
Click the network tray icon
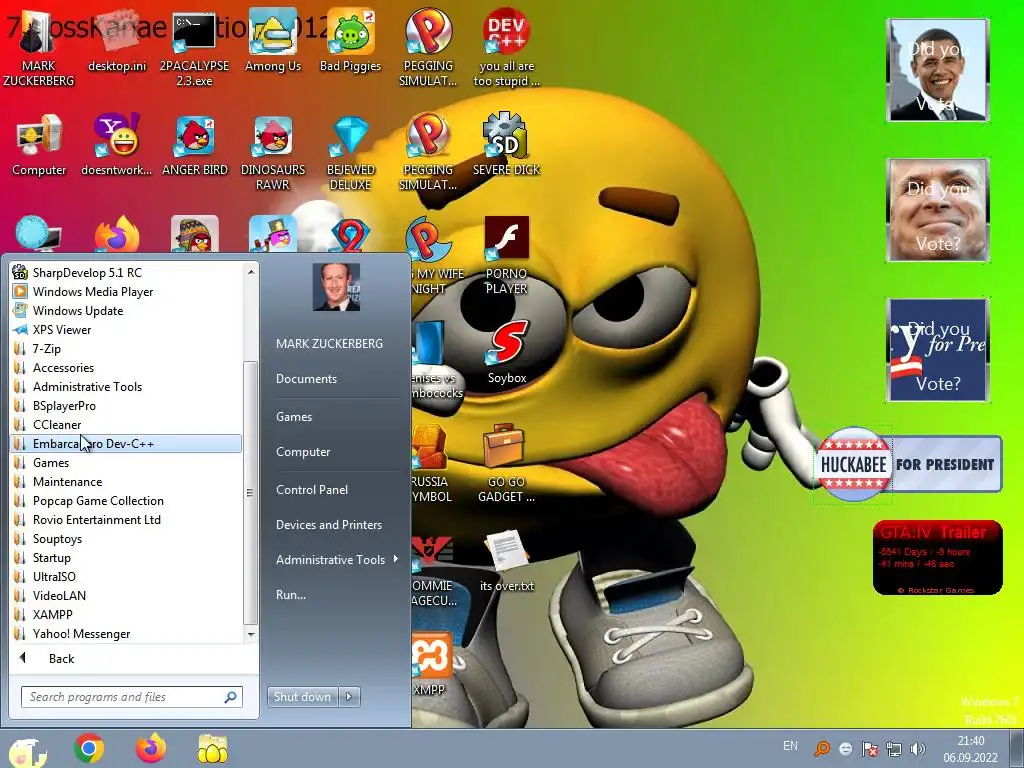(893, 749)
